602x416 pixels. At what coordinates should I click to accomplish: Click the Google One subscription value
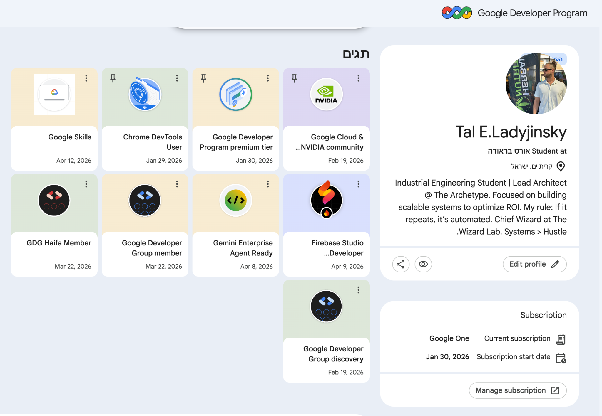click(x=449, y=338)
